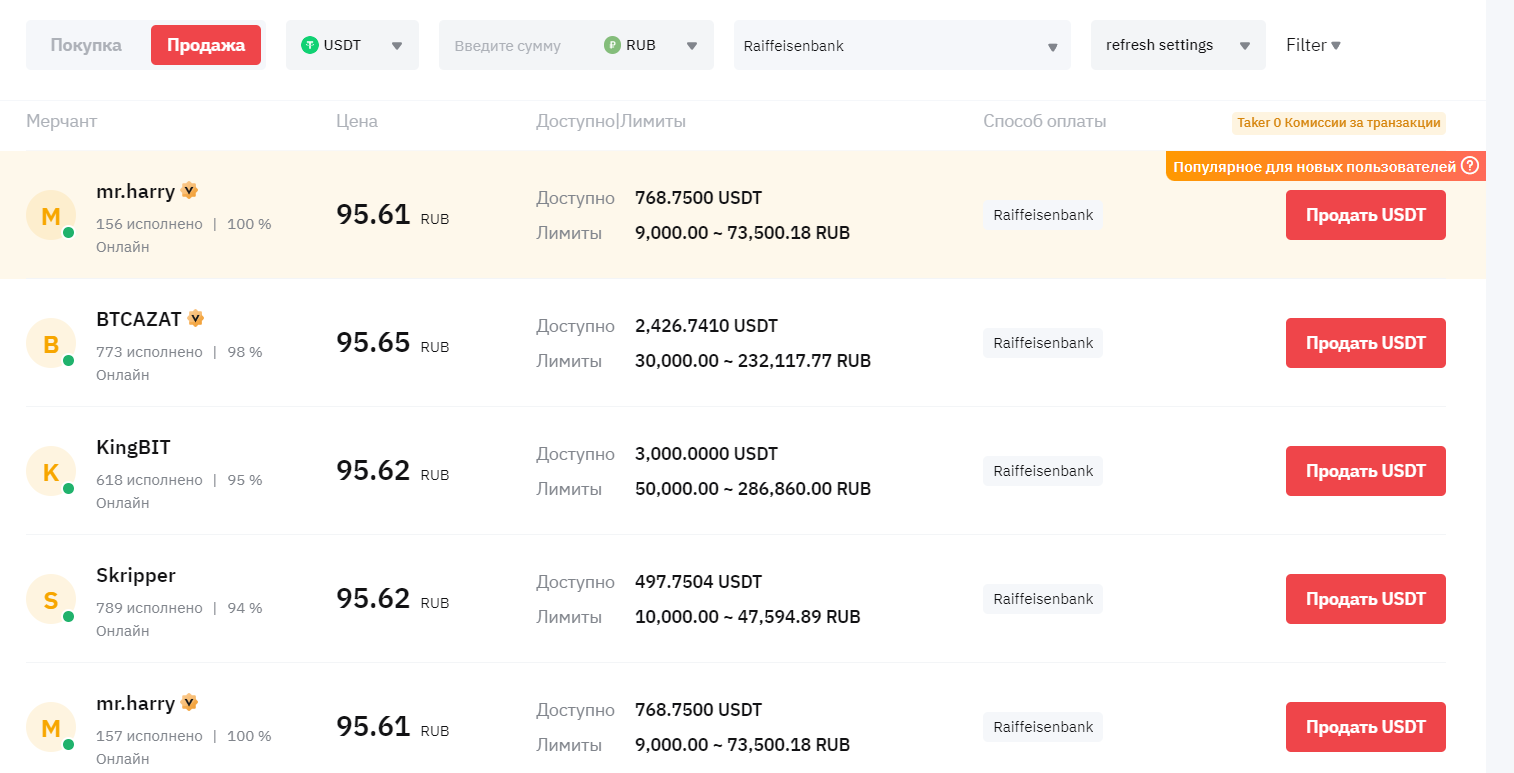Switch to the Покупка tab
Screen dimensions: 1514x773
[x=86, y=45]
